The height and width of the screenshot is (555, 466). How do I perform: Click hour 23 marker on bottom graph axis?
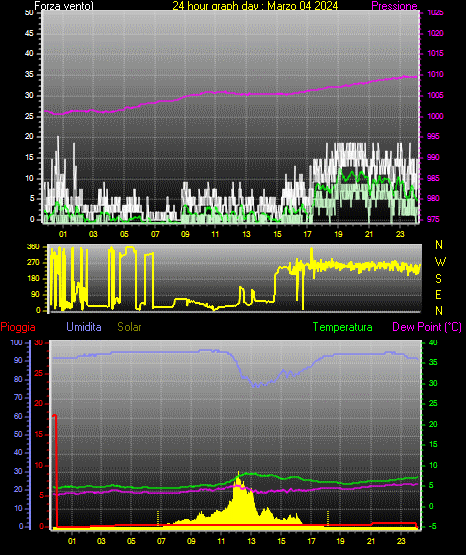(401, 541)
